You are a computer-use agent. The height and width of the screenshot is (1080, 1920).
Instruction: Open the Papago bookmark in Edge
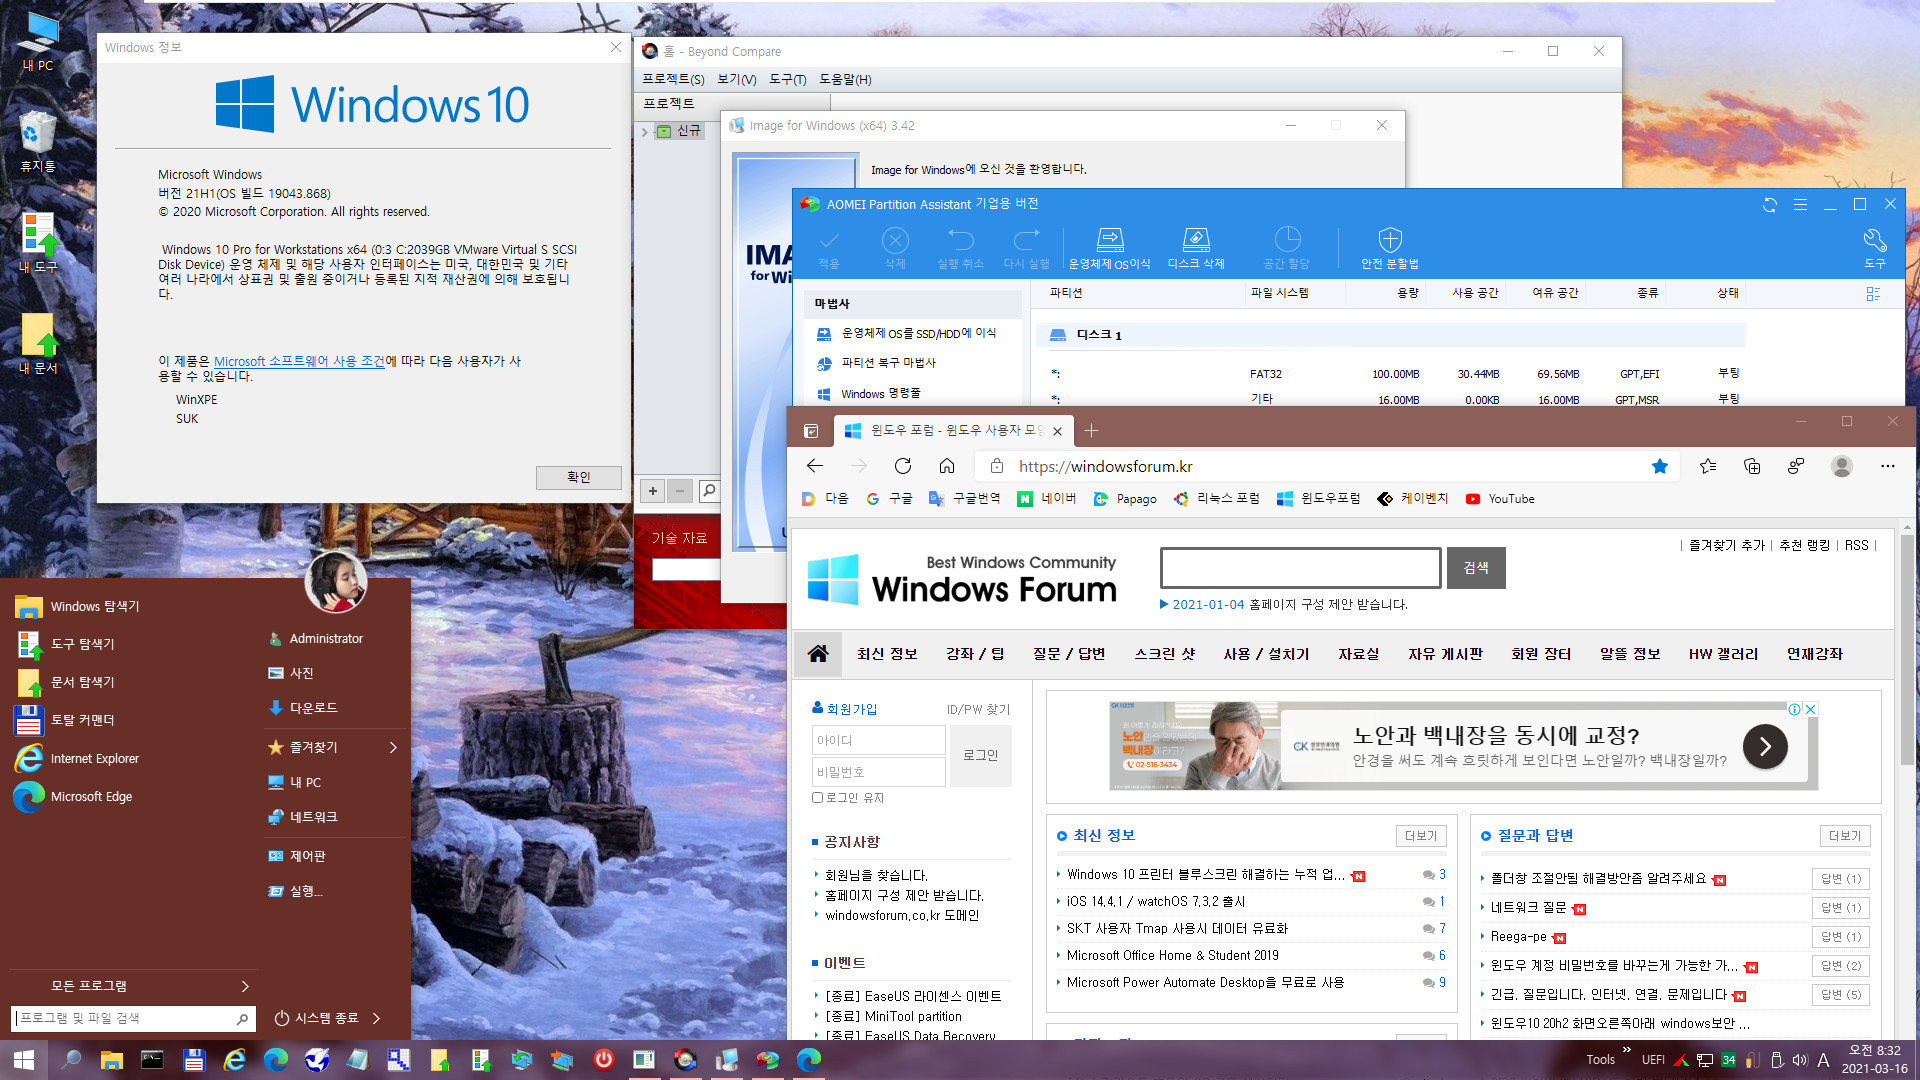click(1125, 499)
